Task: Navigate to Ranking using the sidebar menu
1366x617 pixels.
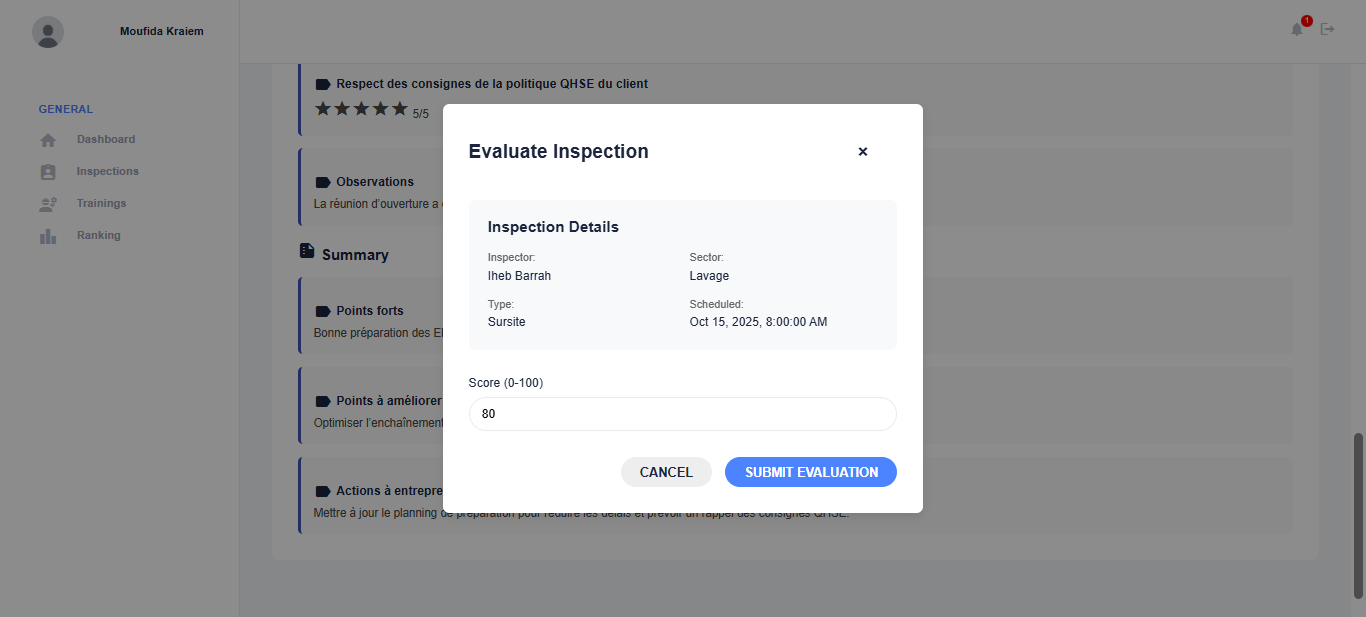Action: (100, 235)
